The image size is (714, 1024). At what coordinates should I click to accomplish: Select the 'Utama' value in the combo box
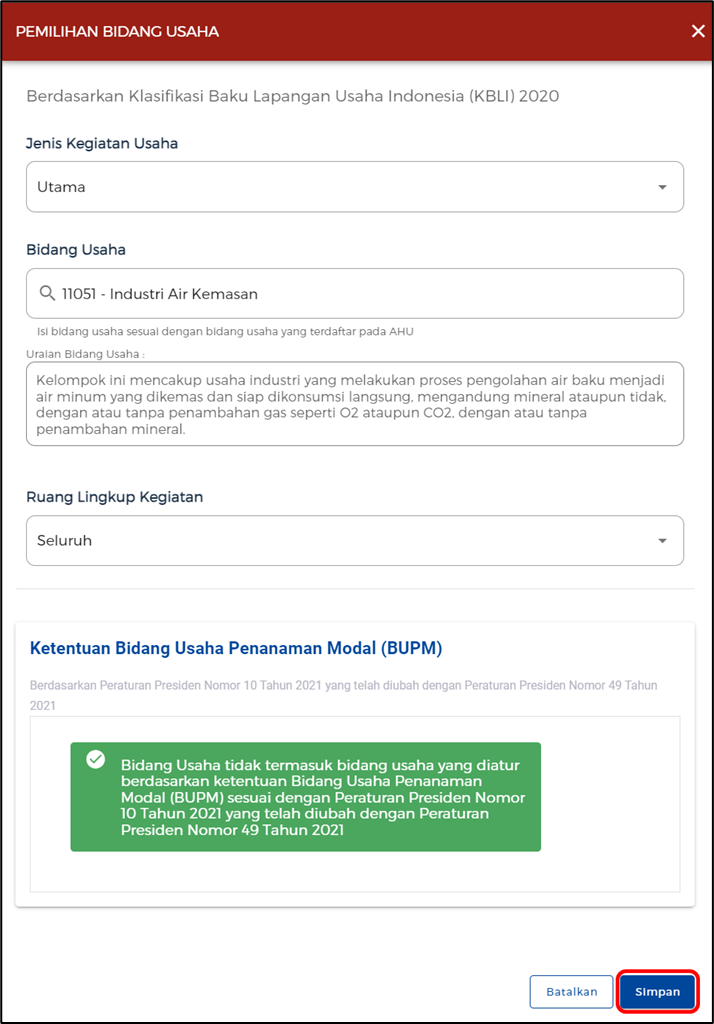point(62,187)
